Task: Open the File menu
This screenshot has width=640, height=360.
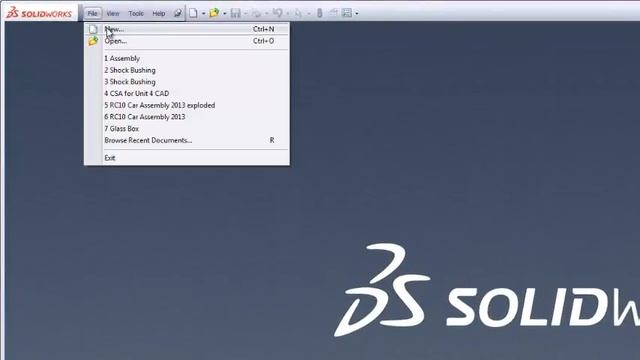Action: (93, 13)
